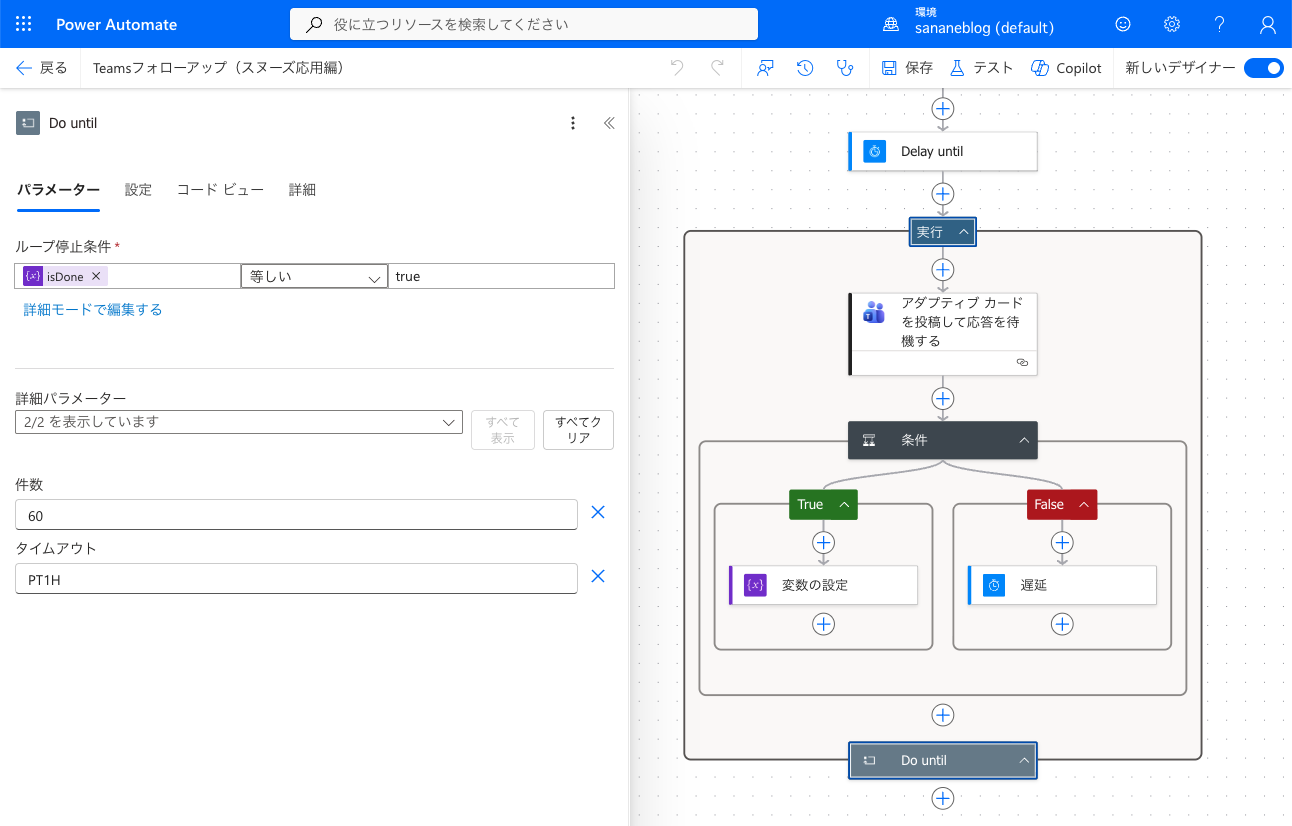Image resolution: width=1292 pixels, height=826 pixels.
Task: Open the 等しい operator dropdown
Action: pyautogui.click(x=314, y=276)
